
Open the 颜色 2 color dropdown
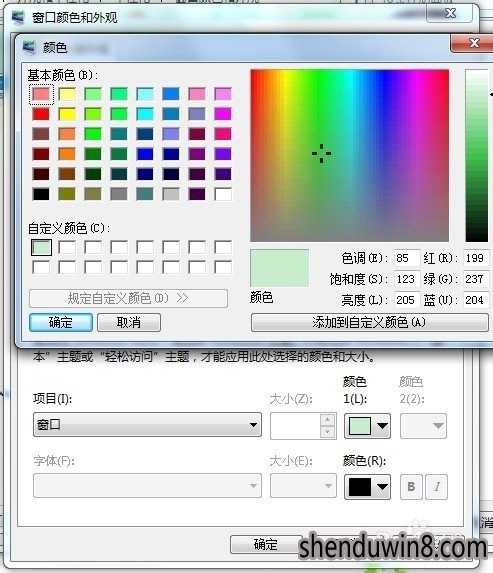424,426
